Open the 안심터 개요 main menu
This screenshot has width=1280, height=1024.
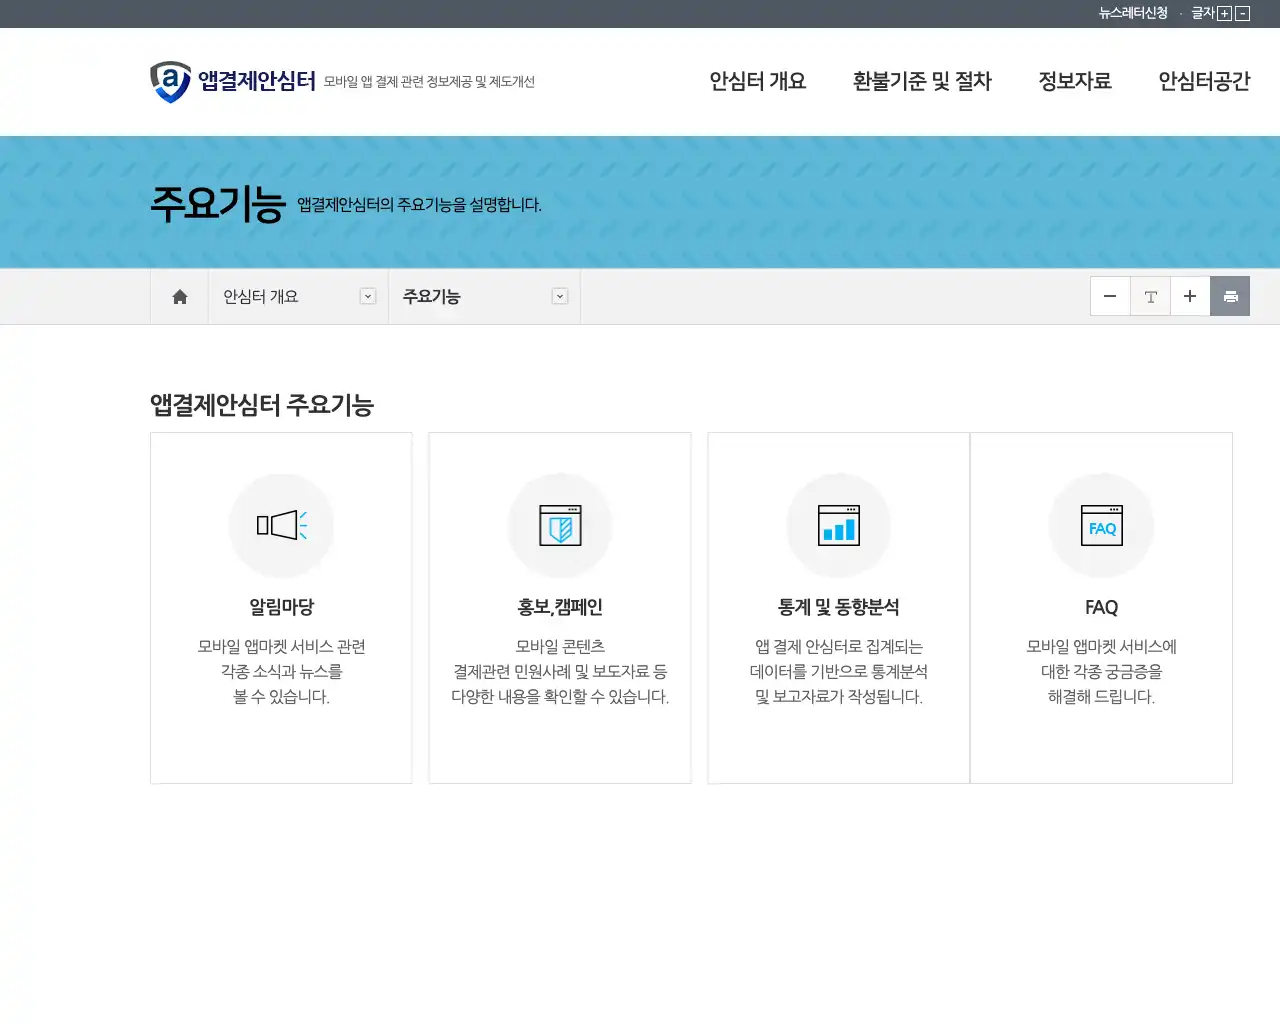coord(758,82)
